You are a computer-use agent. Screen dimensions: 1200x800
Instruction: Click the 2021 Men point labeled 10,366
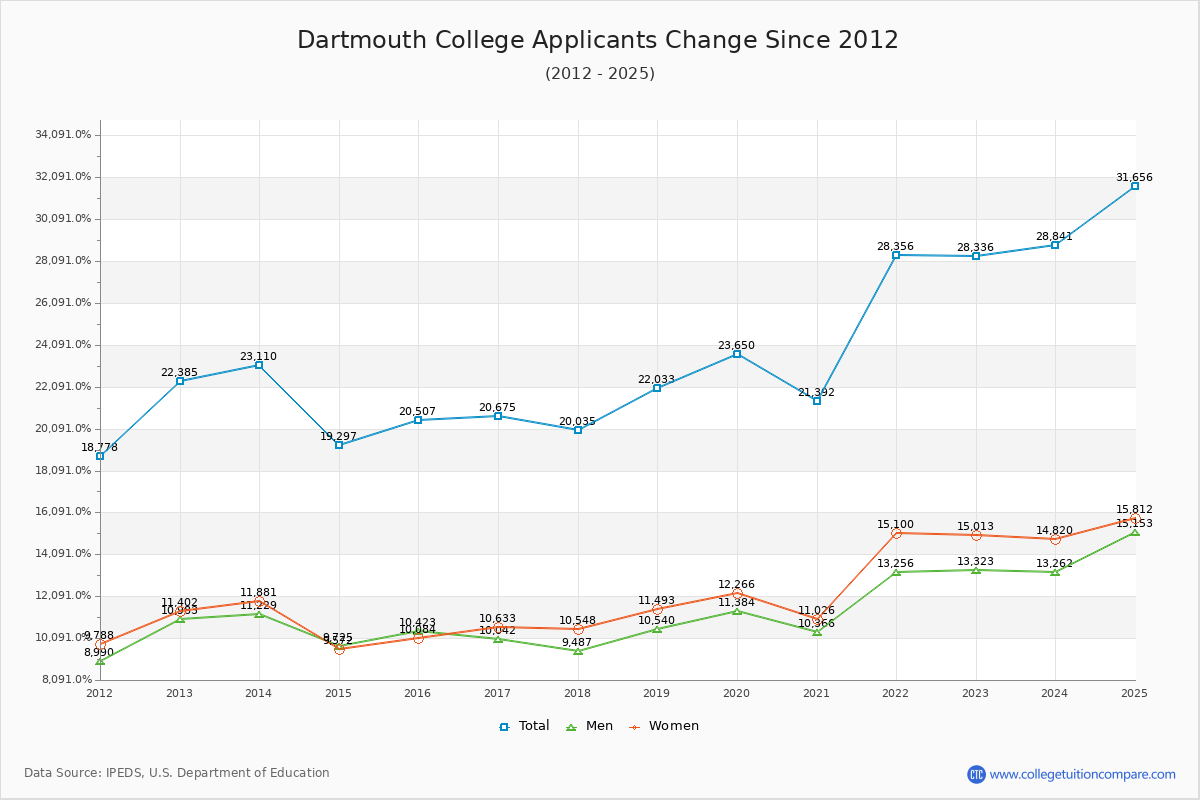(816, 633)
